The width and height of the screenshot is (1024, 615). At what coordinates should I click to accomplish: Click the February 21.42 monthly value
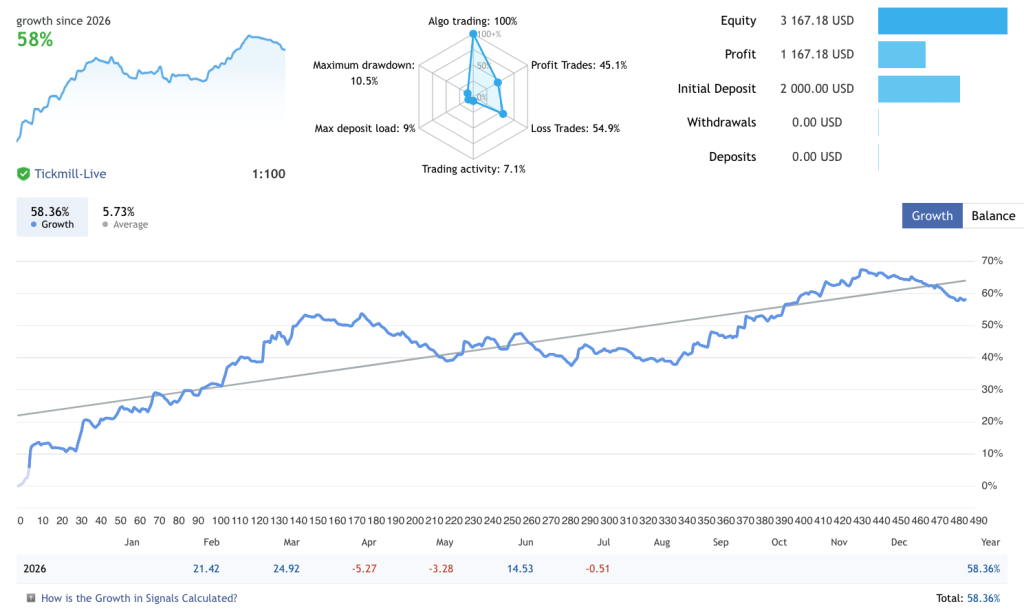tap(206, 569)
